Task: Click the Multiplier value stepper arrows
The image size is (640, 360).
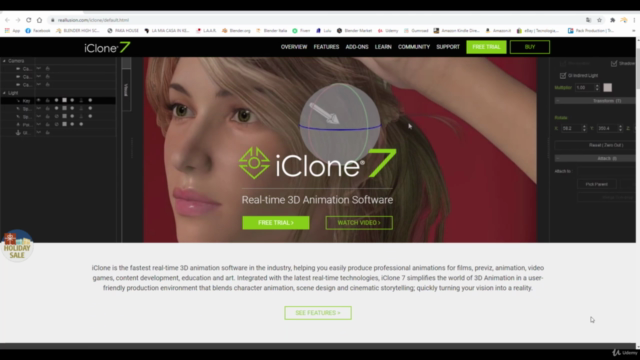Action: 597,87
